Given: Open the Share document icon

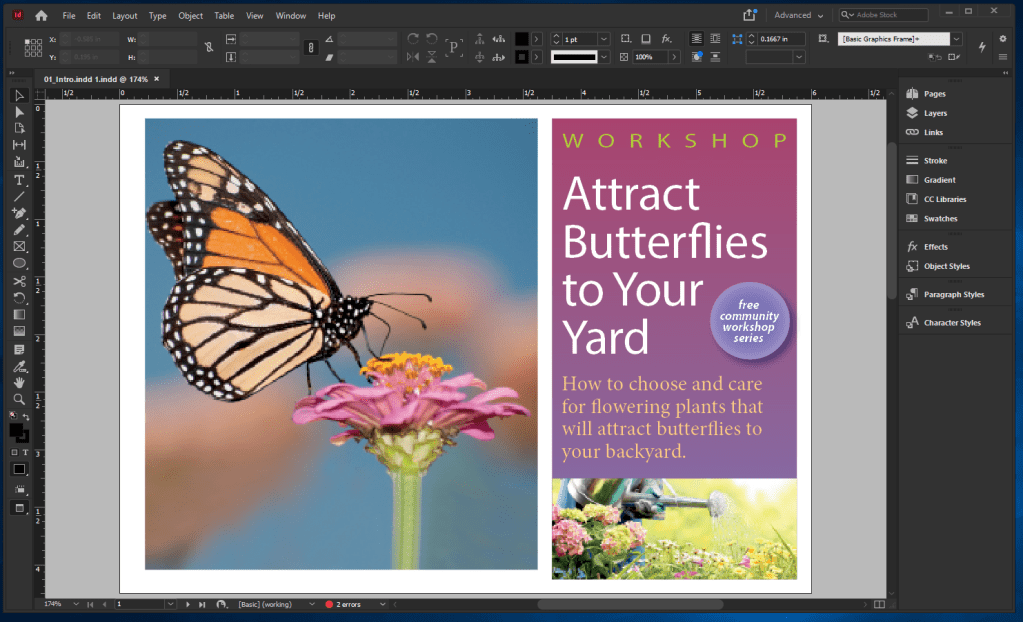Looking at the screenshot, I should pyautogui.click(x=749, y=15).
